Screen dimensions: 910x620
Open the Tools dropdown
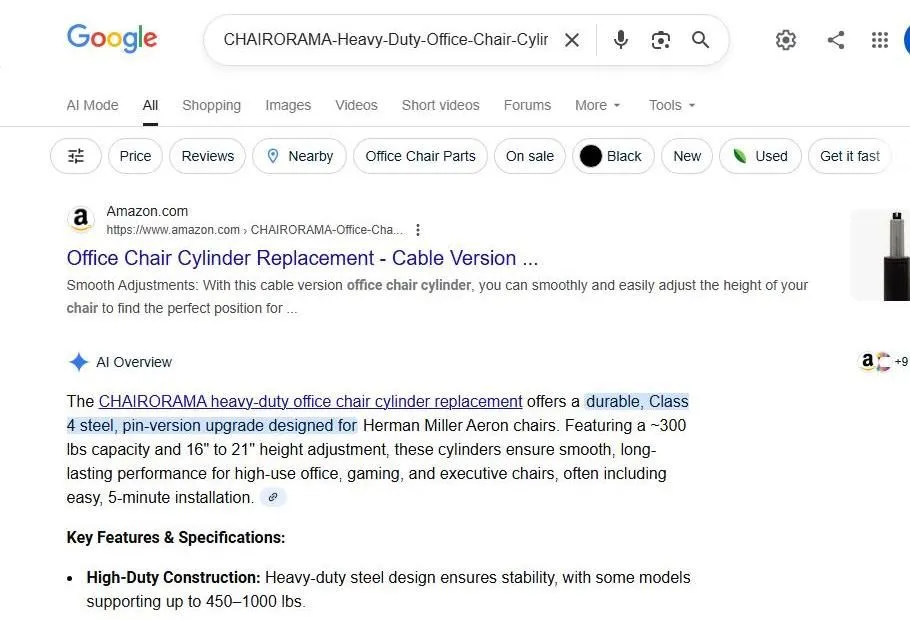point(670,105)
